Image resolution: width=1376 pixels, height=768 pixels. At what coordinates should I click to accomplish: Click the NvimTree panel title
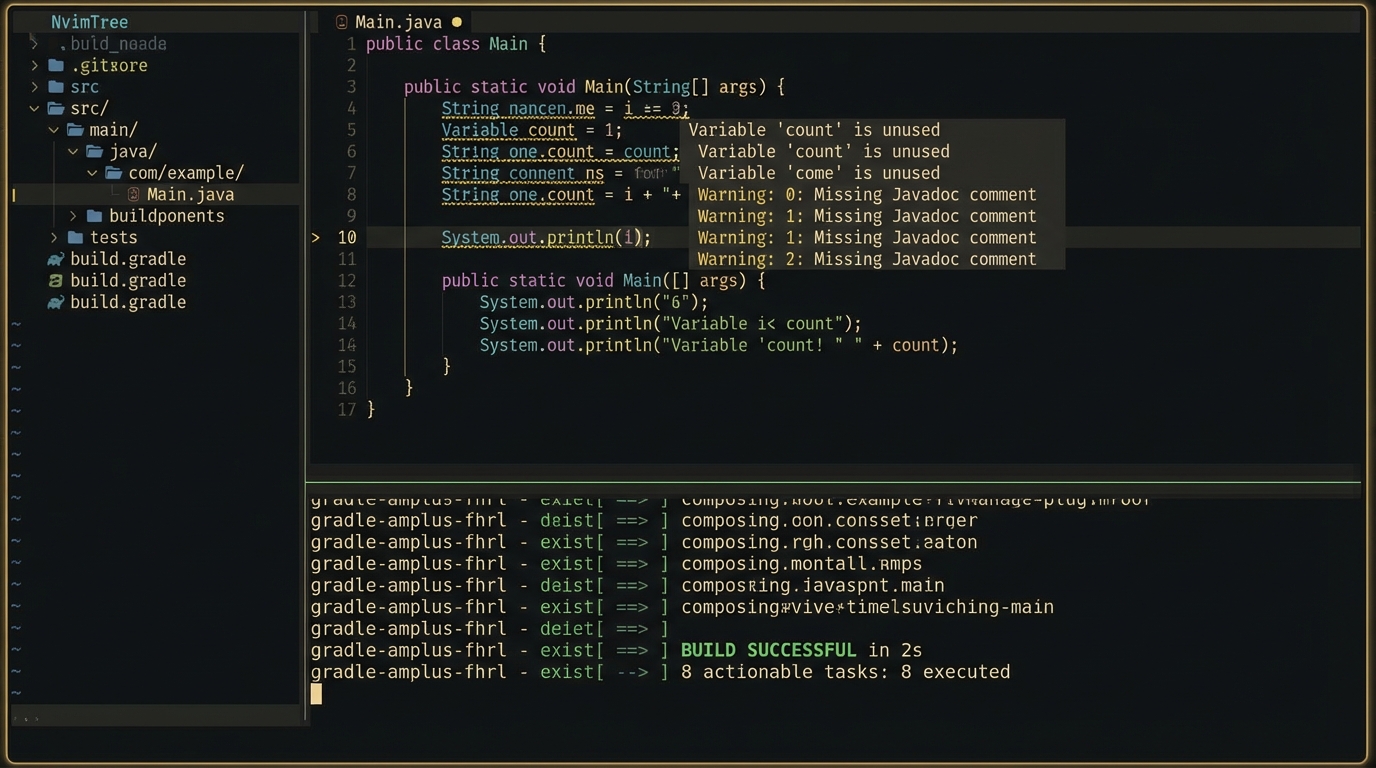pos(89,22)
